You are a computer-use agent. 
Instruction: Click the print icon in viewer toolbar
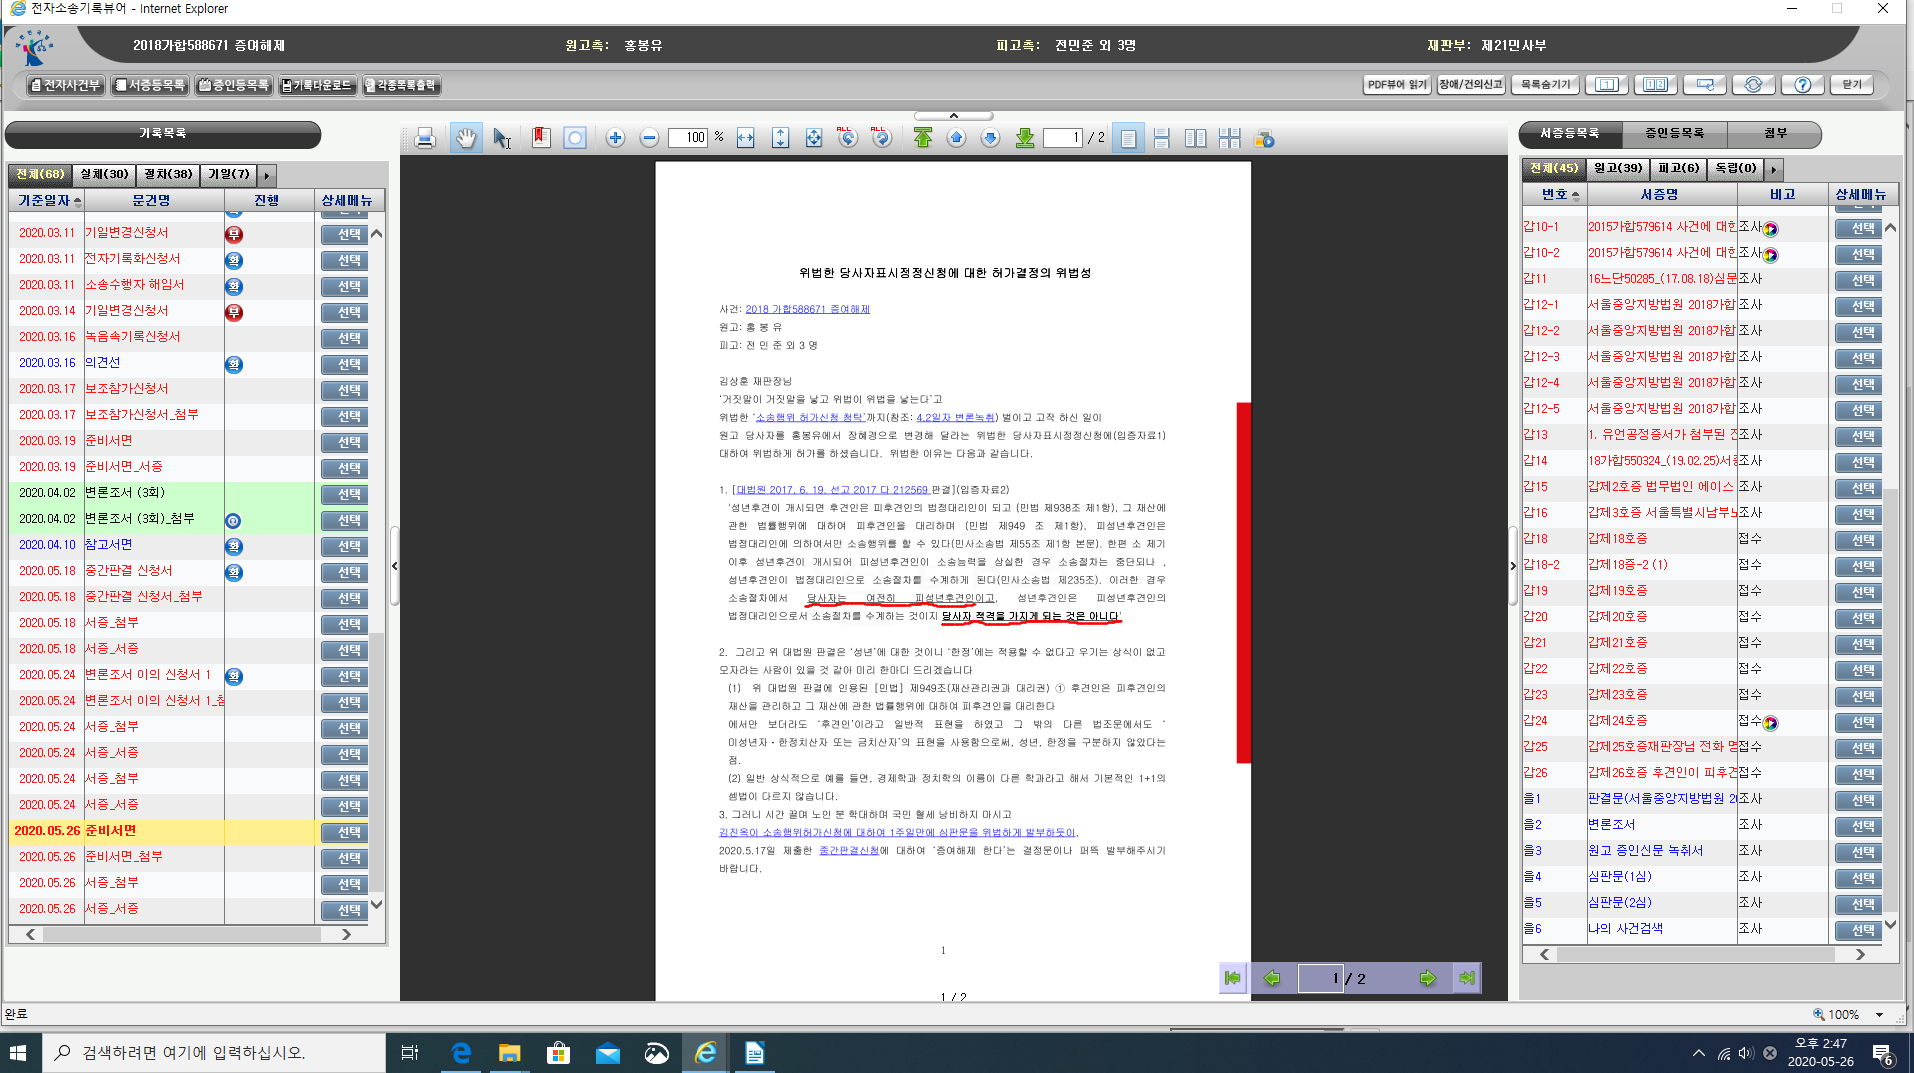point(425,139)
